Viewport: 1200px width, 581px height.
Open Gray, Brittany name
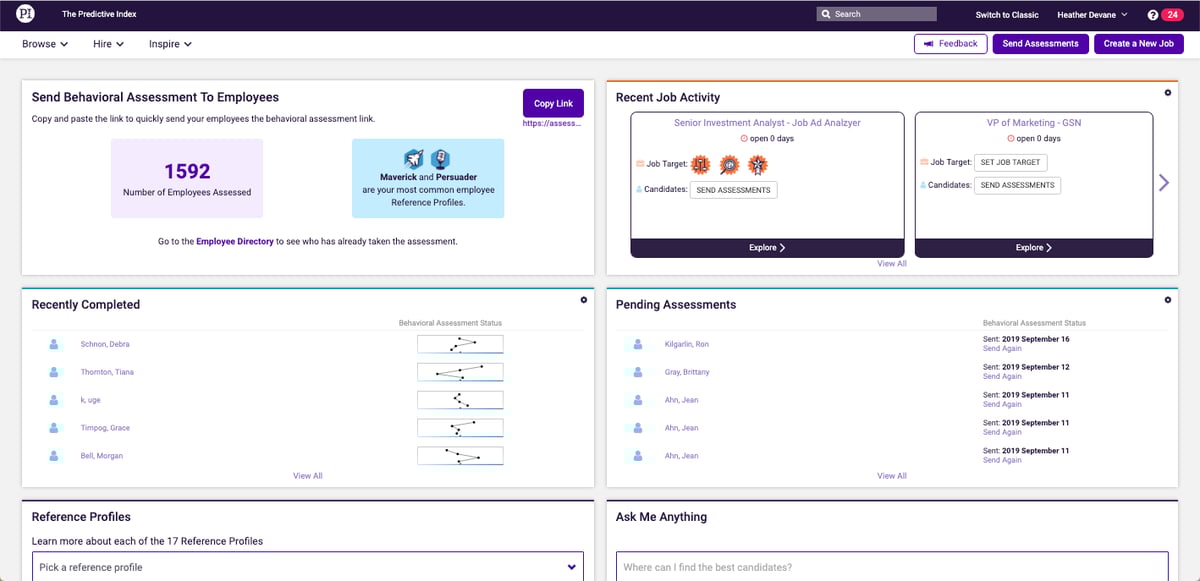(x=686, y=372)
